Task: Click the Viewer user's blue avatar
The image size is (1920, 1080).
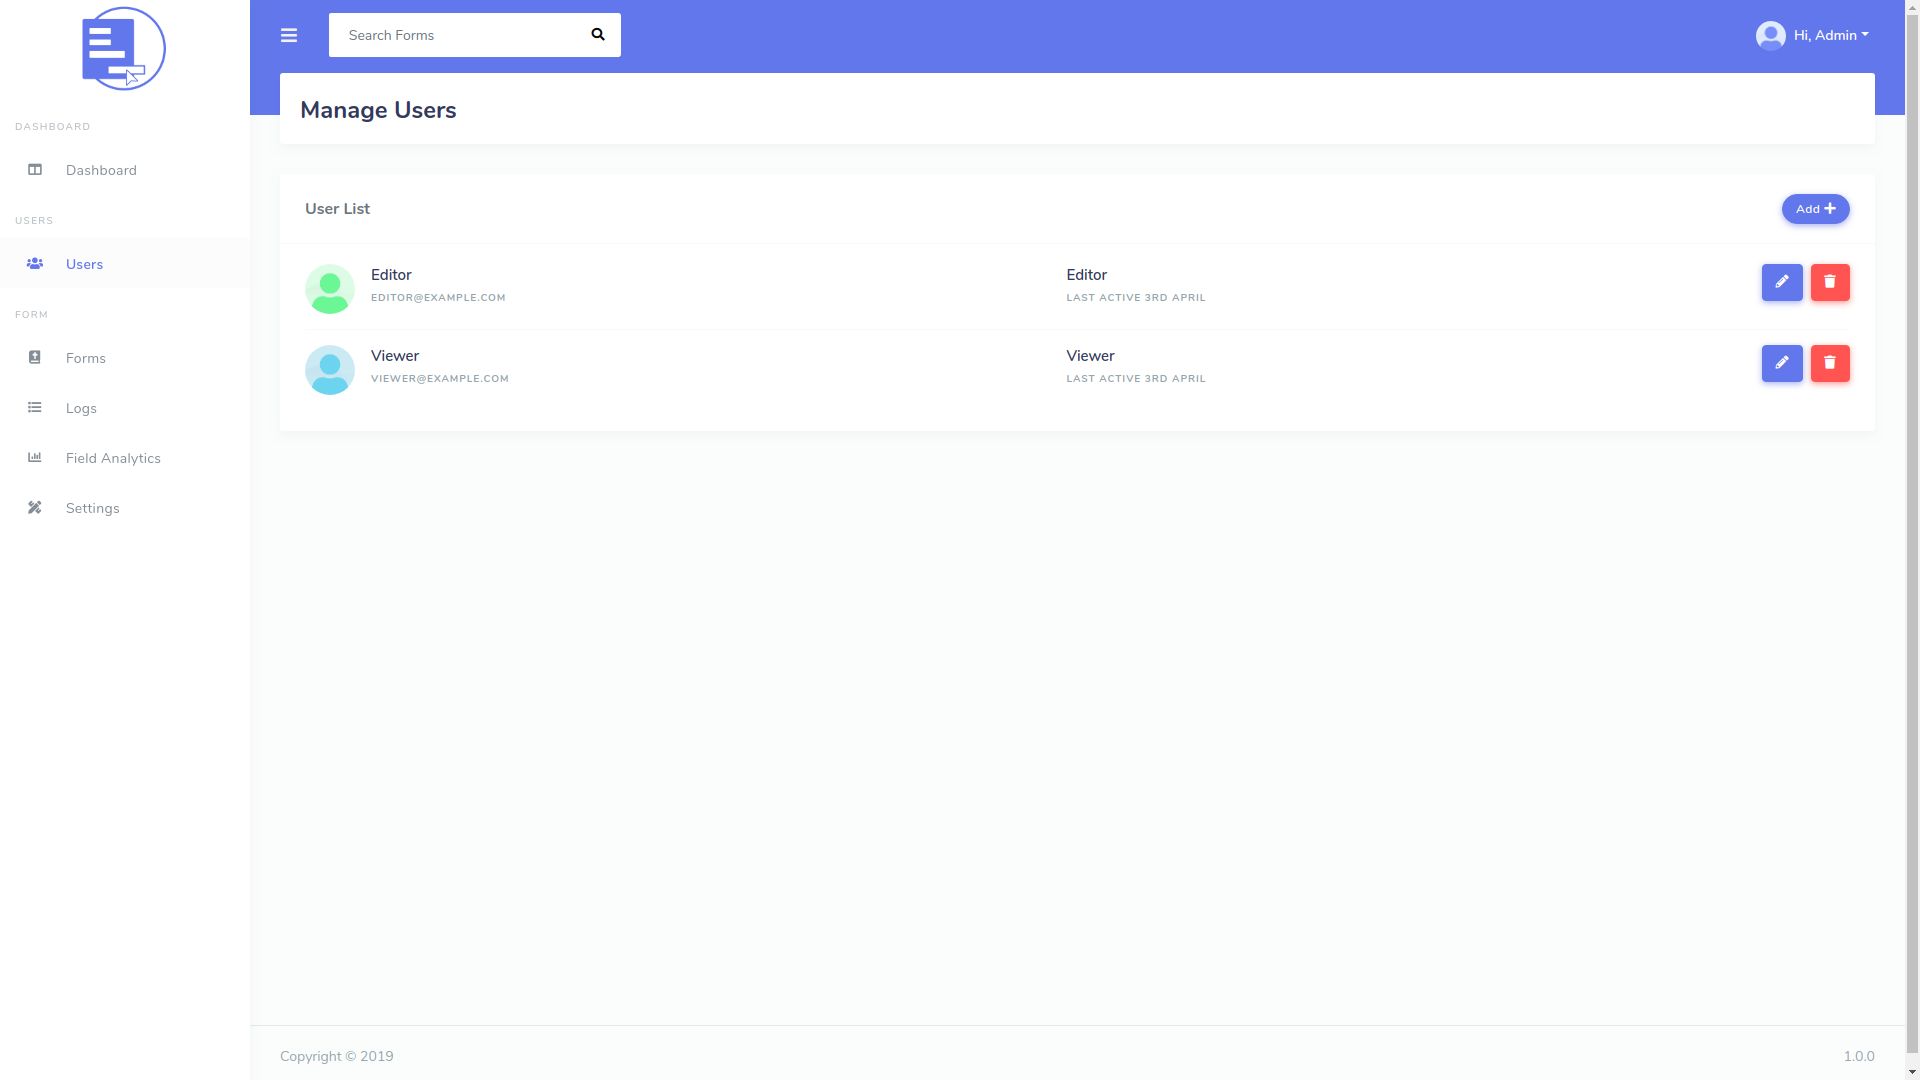Action: click(330, 370)
